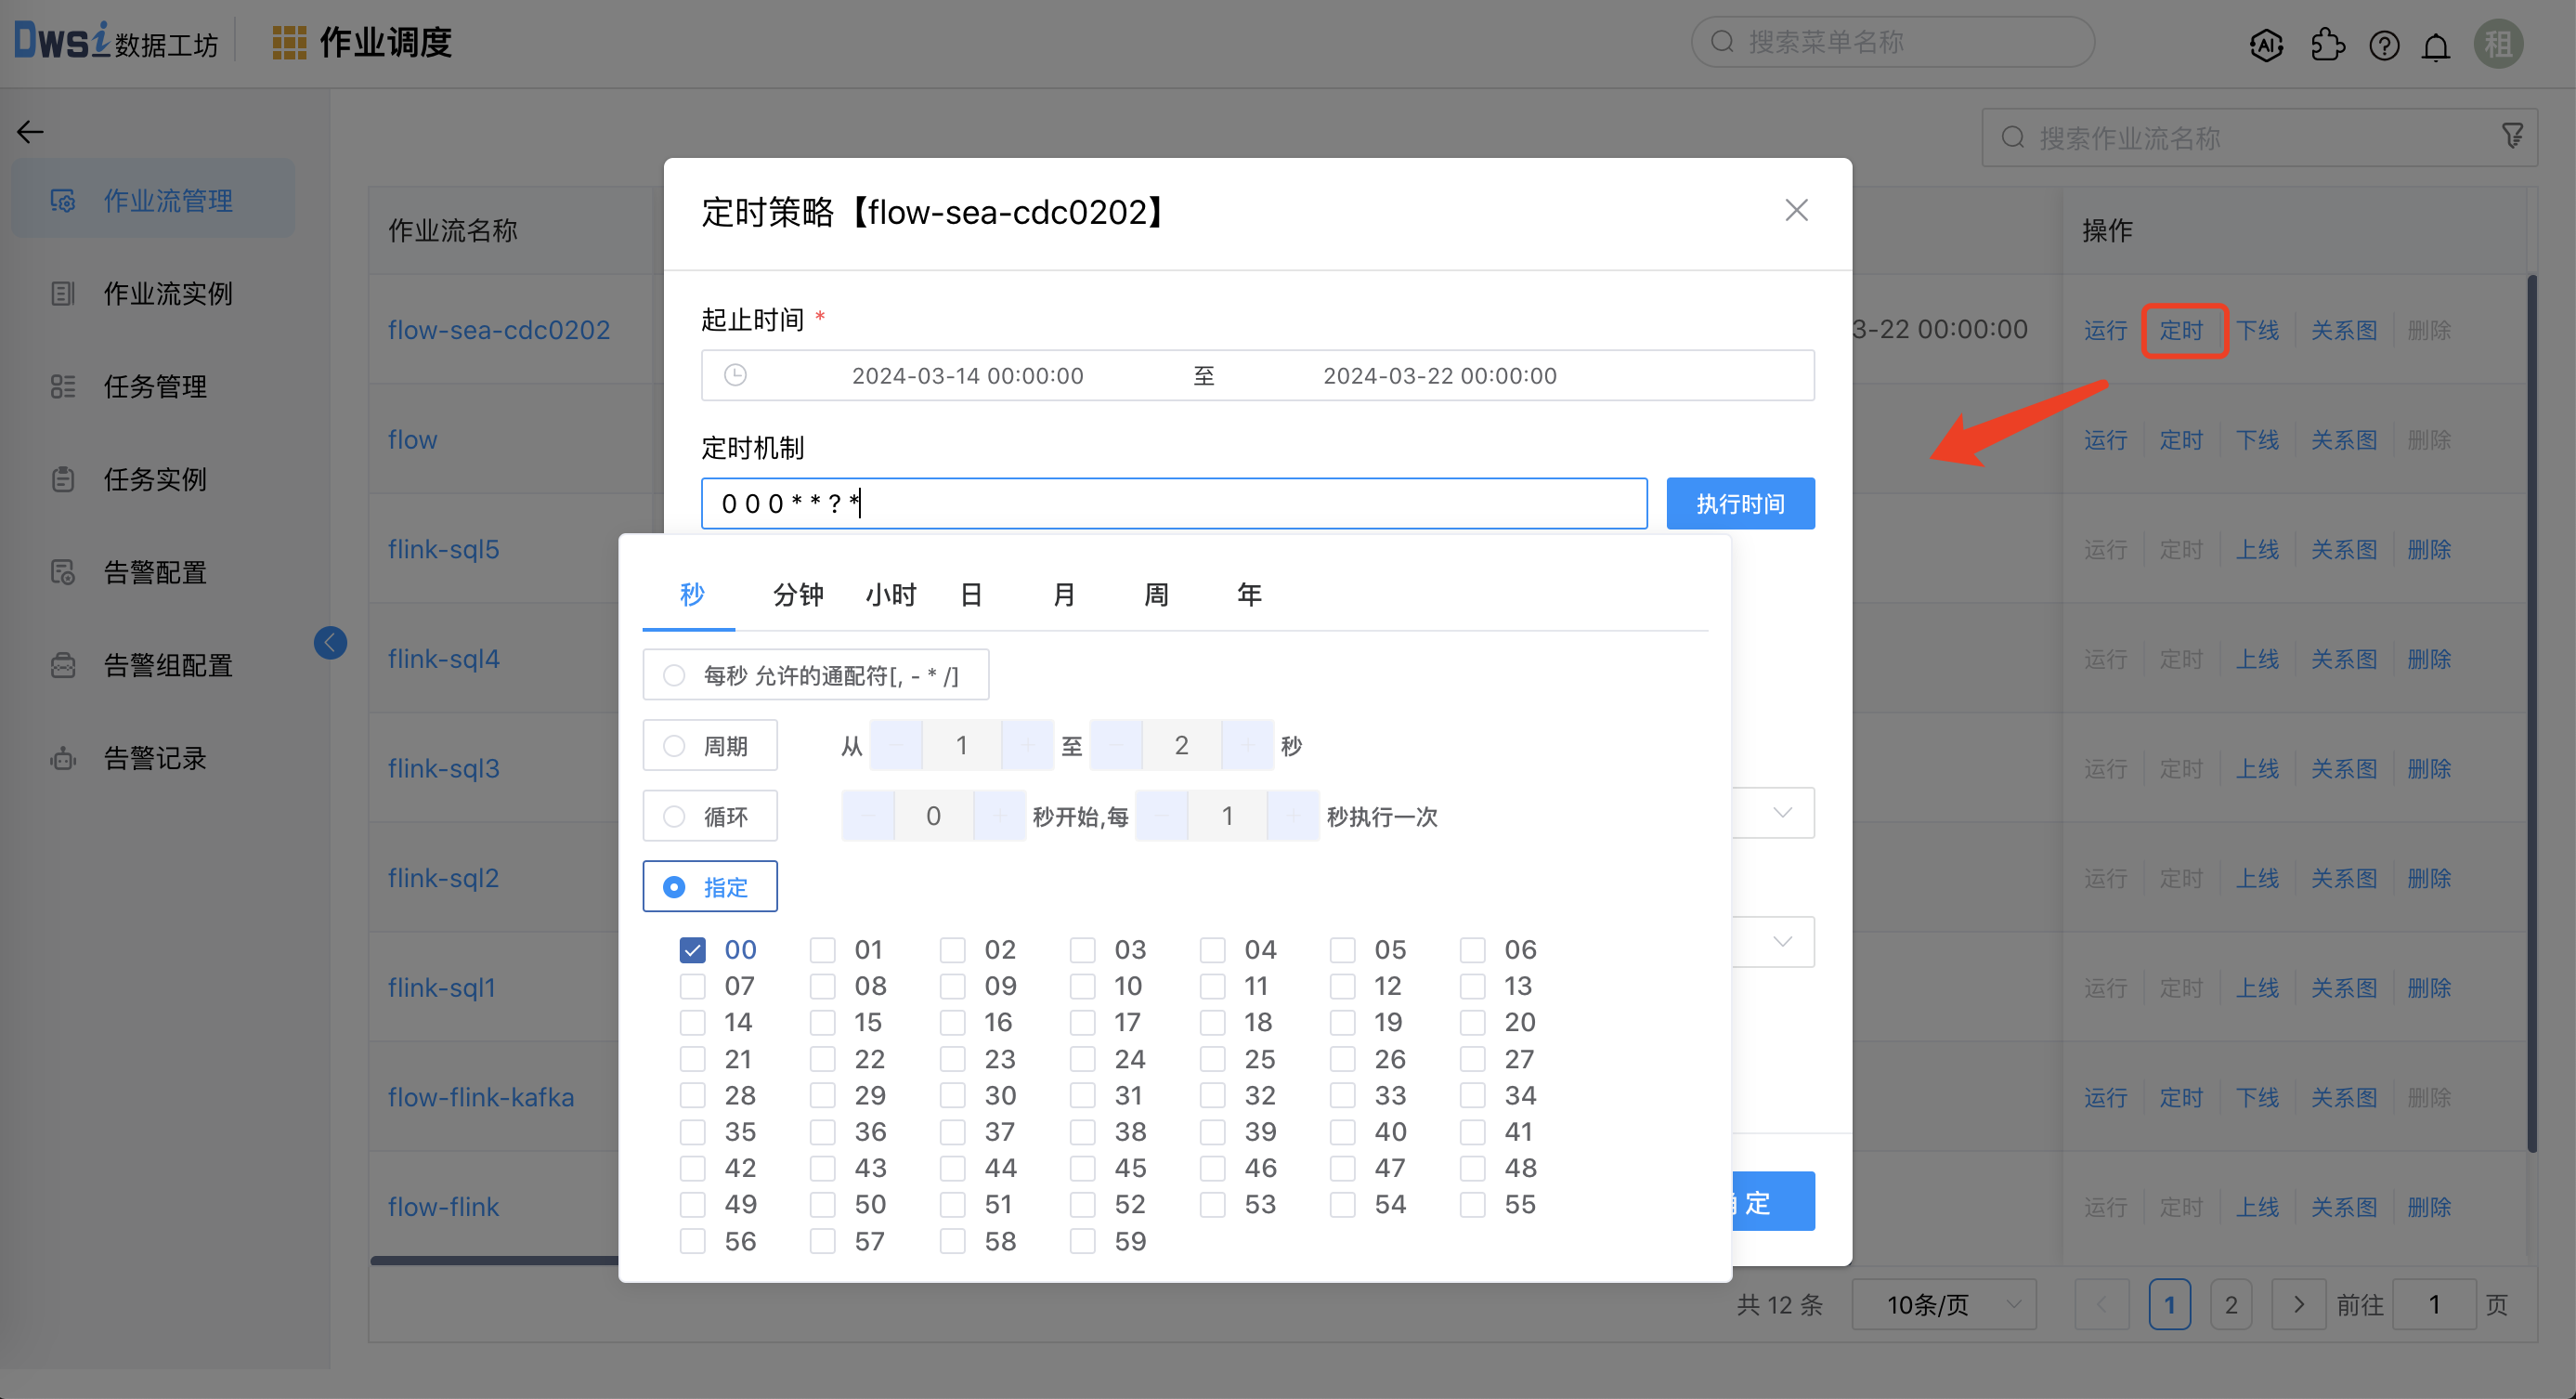Click the filter icon beside workflow search box
This screenshot has width=2576, height=1399.
click(x=2513, y=136)
